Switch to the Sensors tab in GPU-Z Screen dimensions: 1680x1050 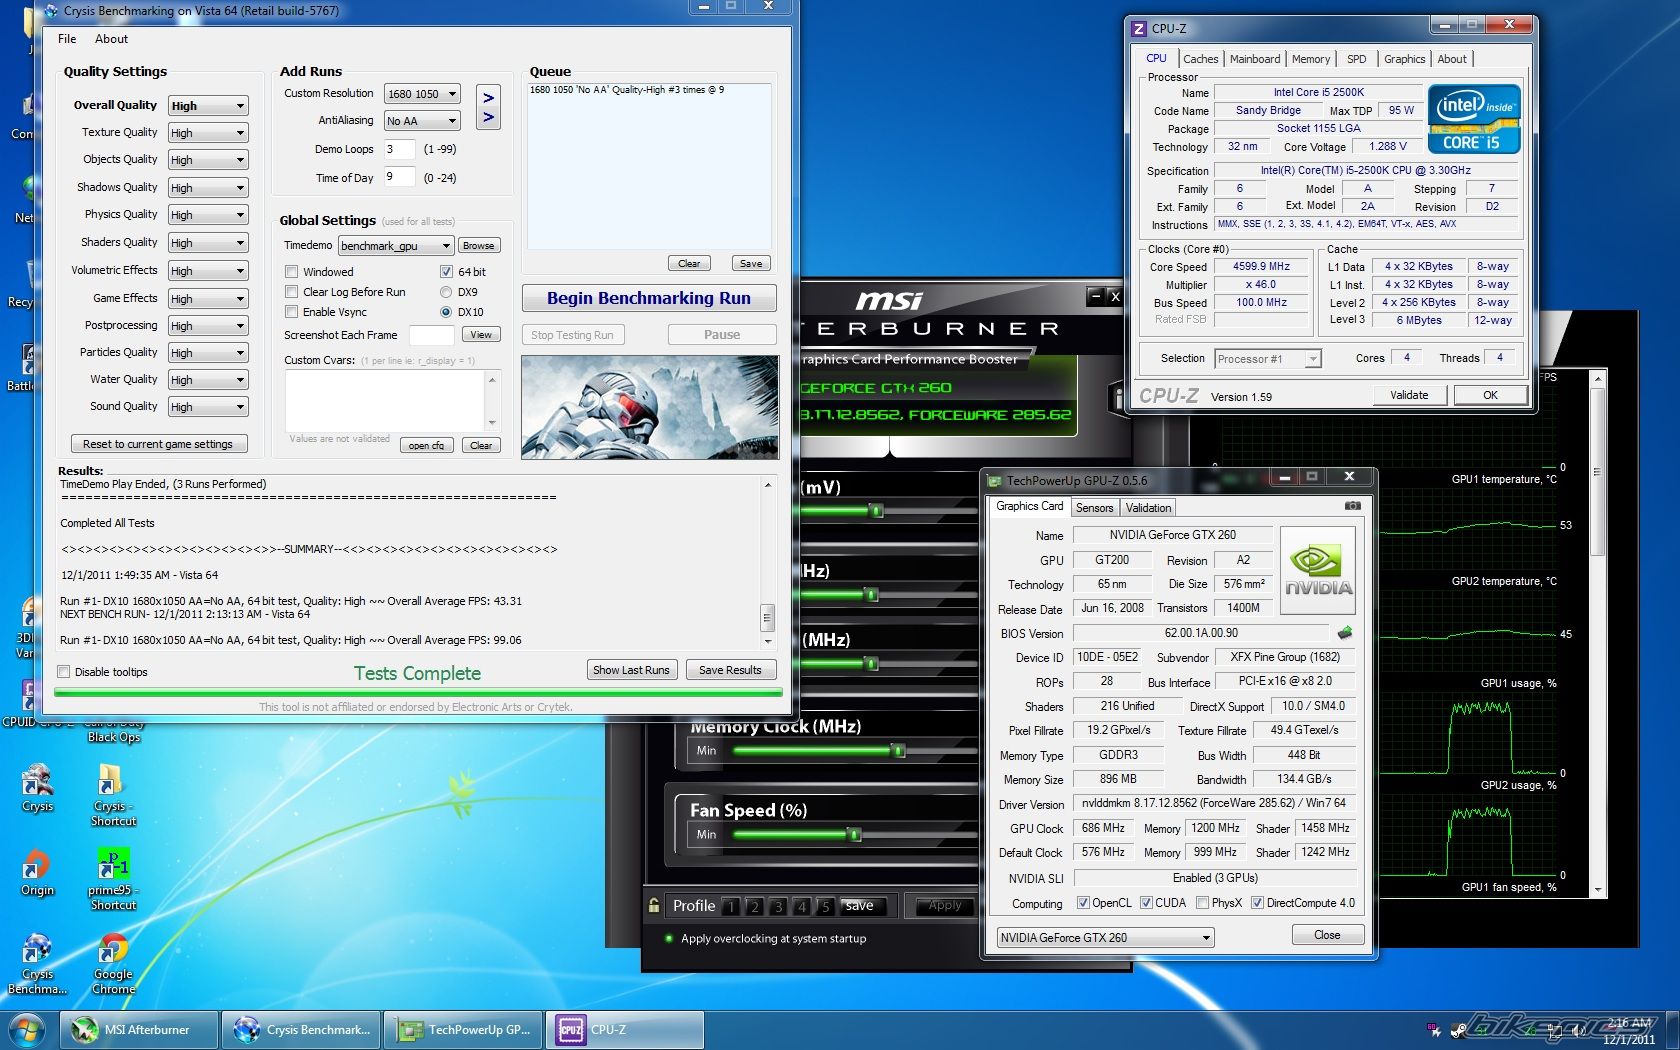point(1094,508)
